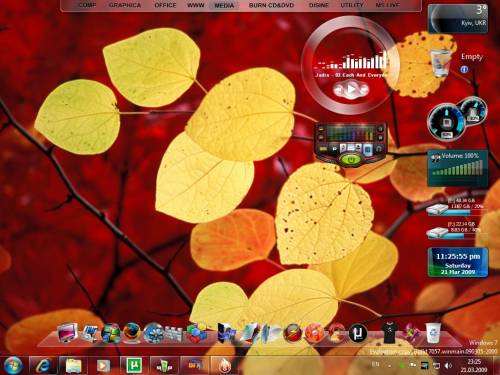Image resolution: width=500 pixels, height=375 pixels.
Task: Mute sound via tray speaker icon
Action: click(x=449, y=366)
